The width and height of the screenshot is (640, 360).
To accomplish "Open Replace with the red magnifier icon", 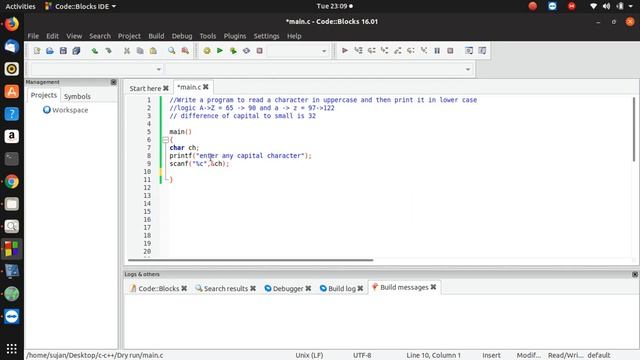I will [185, 51].
